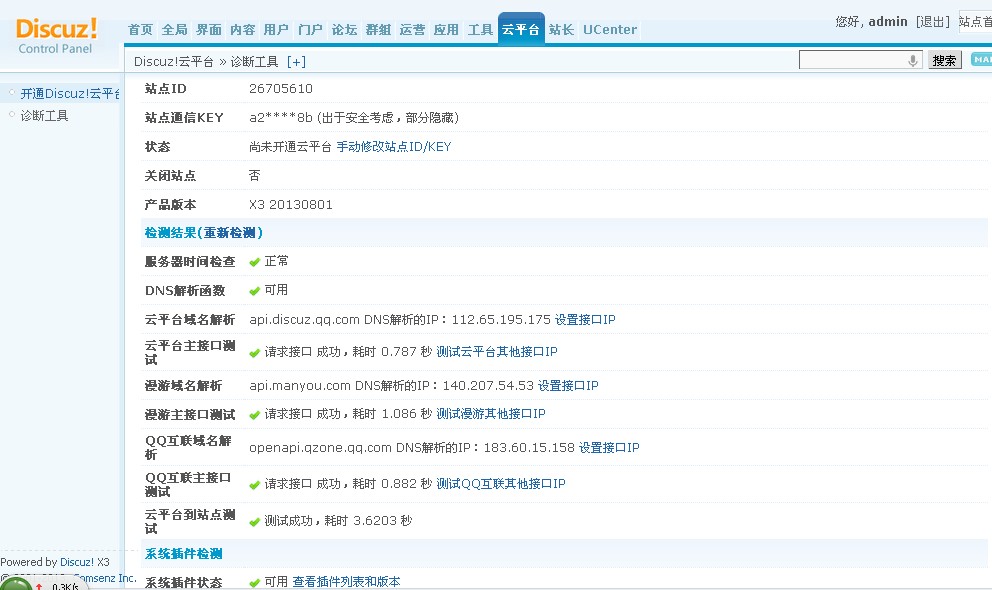Open the 全局 menu tab
Screen dimensions: 992x590
pos(175,30)
